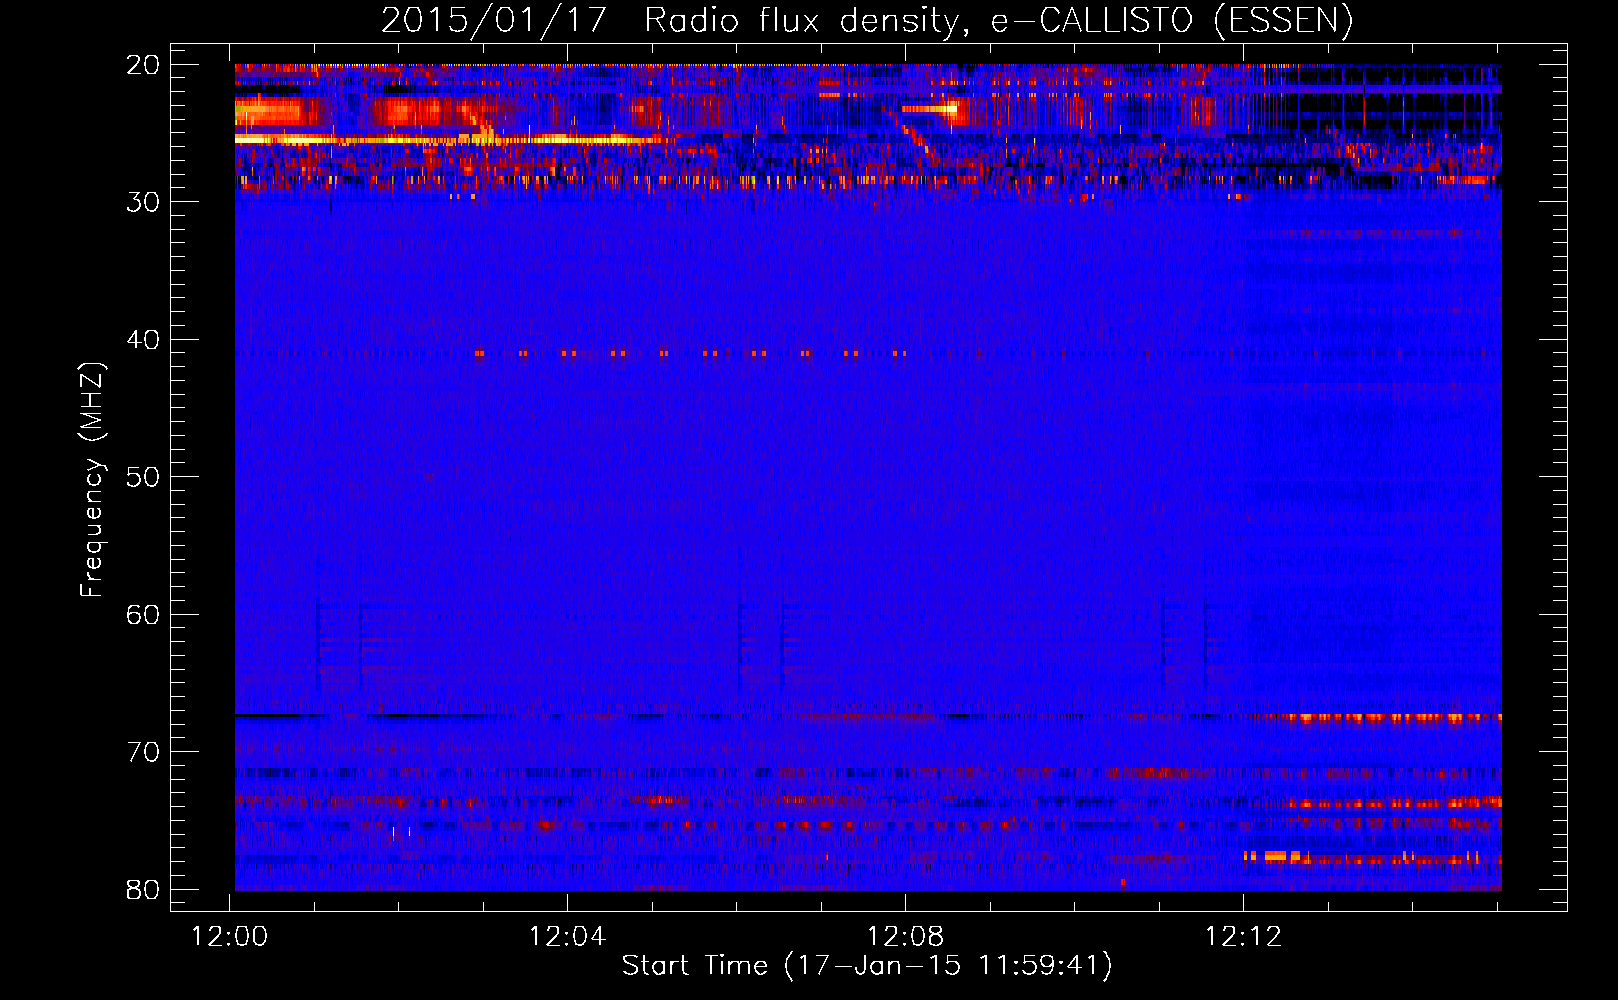Click the bright horizontal streak near 23 MHz at 12:08
1618x1000 pixels.
click(929, 109)
